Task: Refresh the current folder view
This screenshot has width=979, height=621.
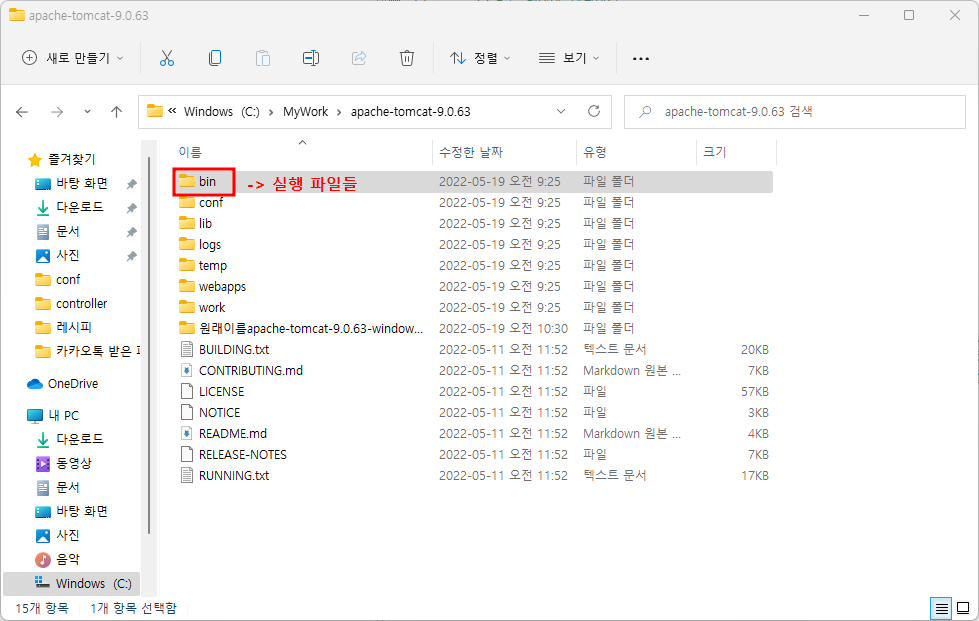Action: coord(594,111)
